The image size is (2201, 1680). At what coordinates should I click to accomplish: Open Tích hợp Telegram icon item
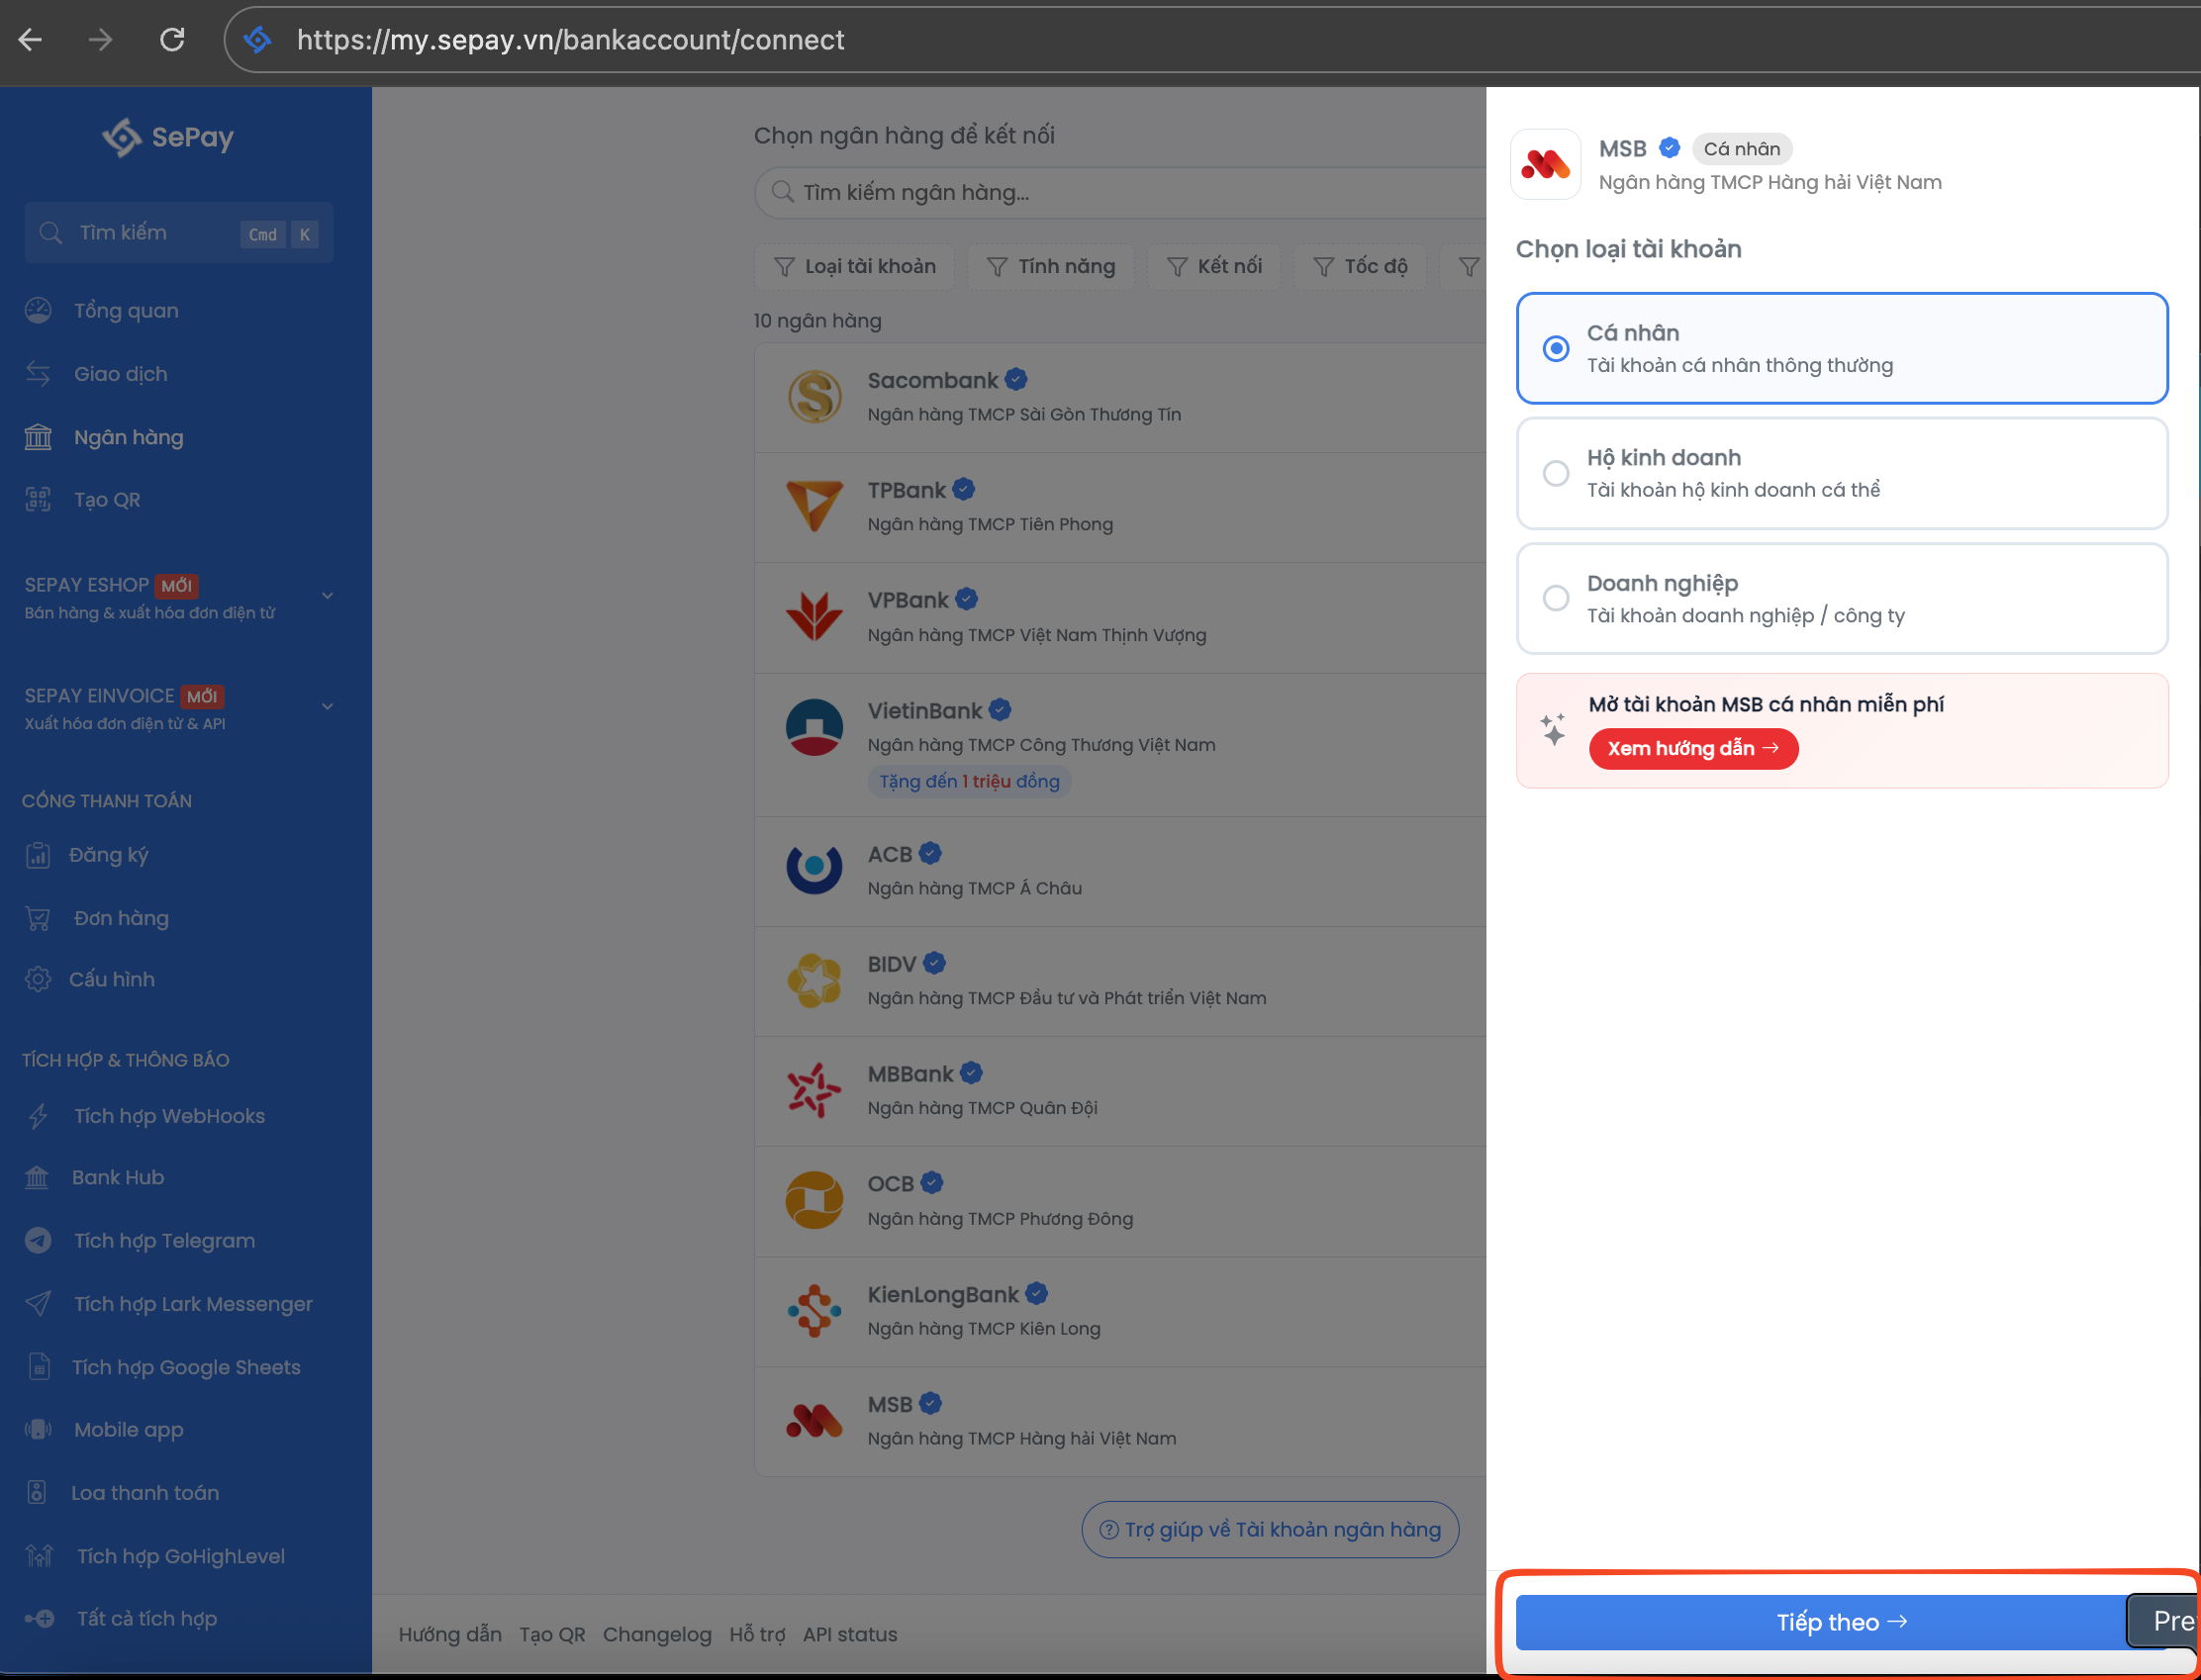click(38, 1241)
